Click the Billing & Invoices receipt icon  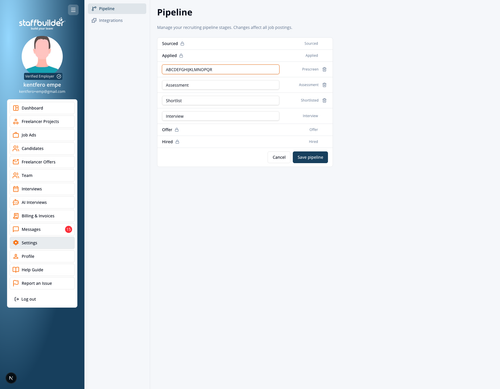[16, 216]
